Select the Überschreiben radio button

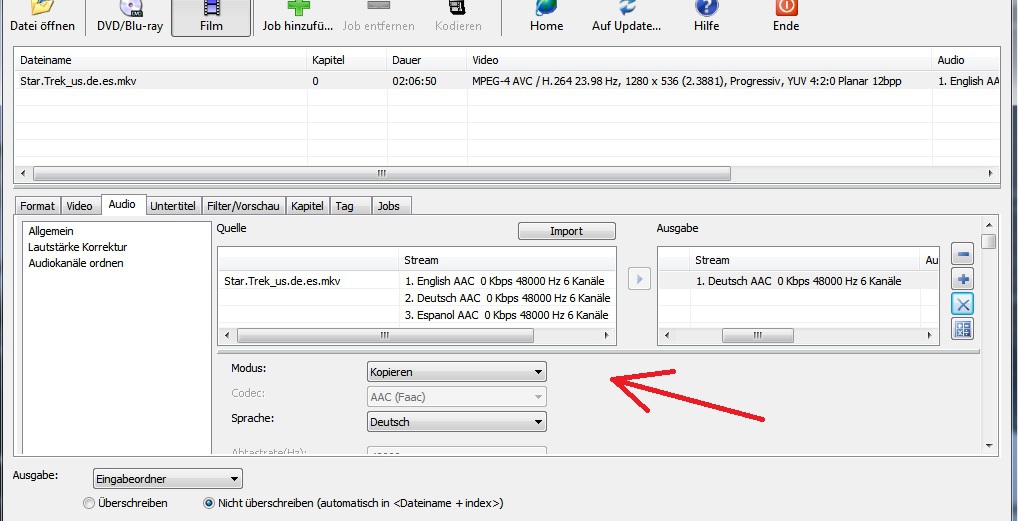pyautogui.click(x=90, y=503)
